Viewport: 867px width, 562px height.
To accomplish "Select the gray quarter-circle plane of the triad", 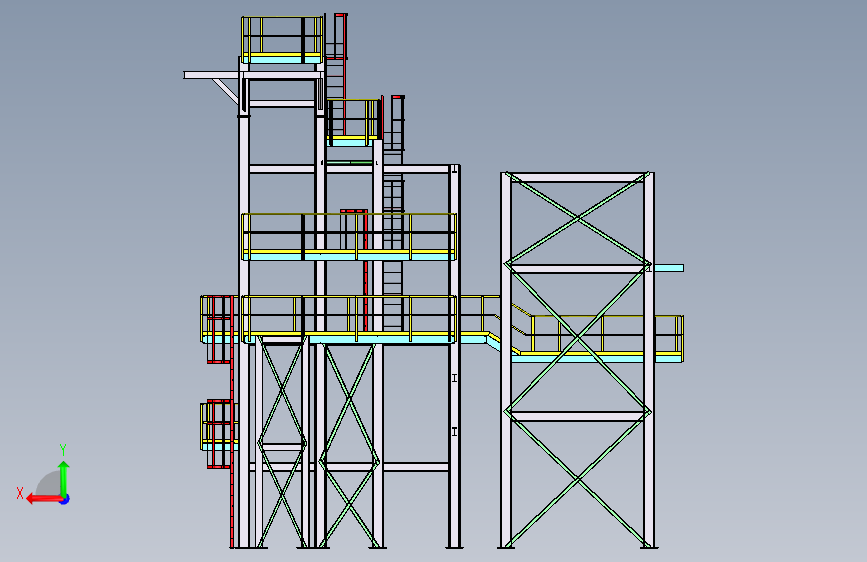I will click(49, 483).
